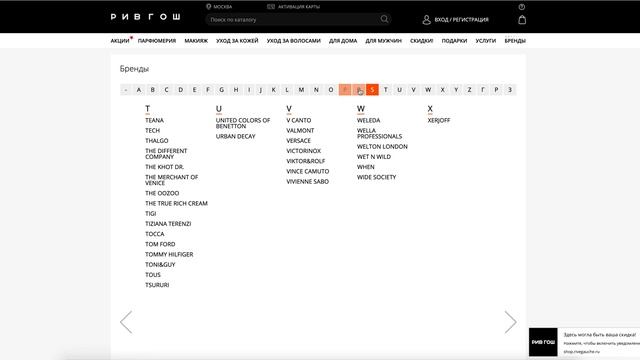Image resolution: width=640 pixels, height=360 pixels.
Task: Open the TOM FORD brand
Action: (160, 244)
